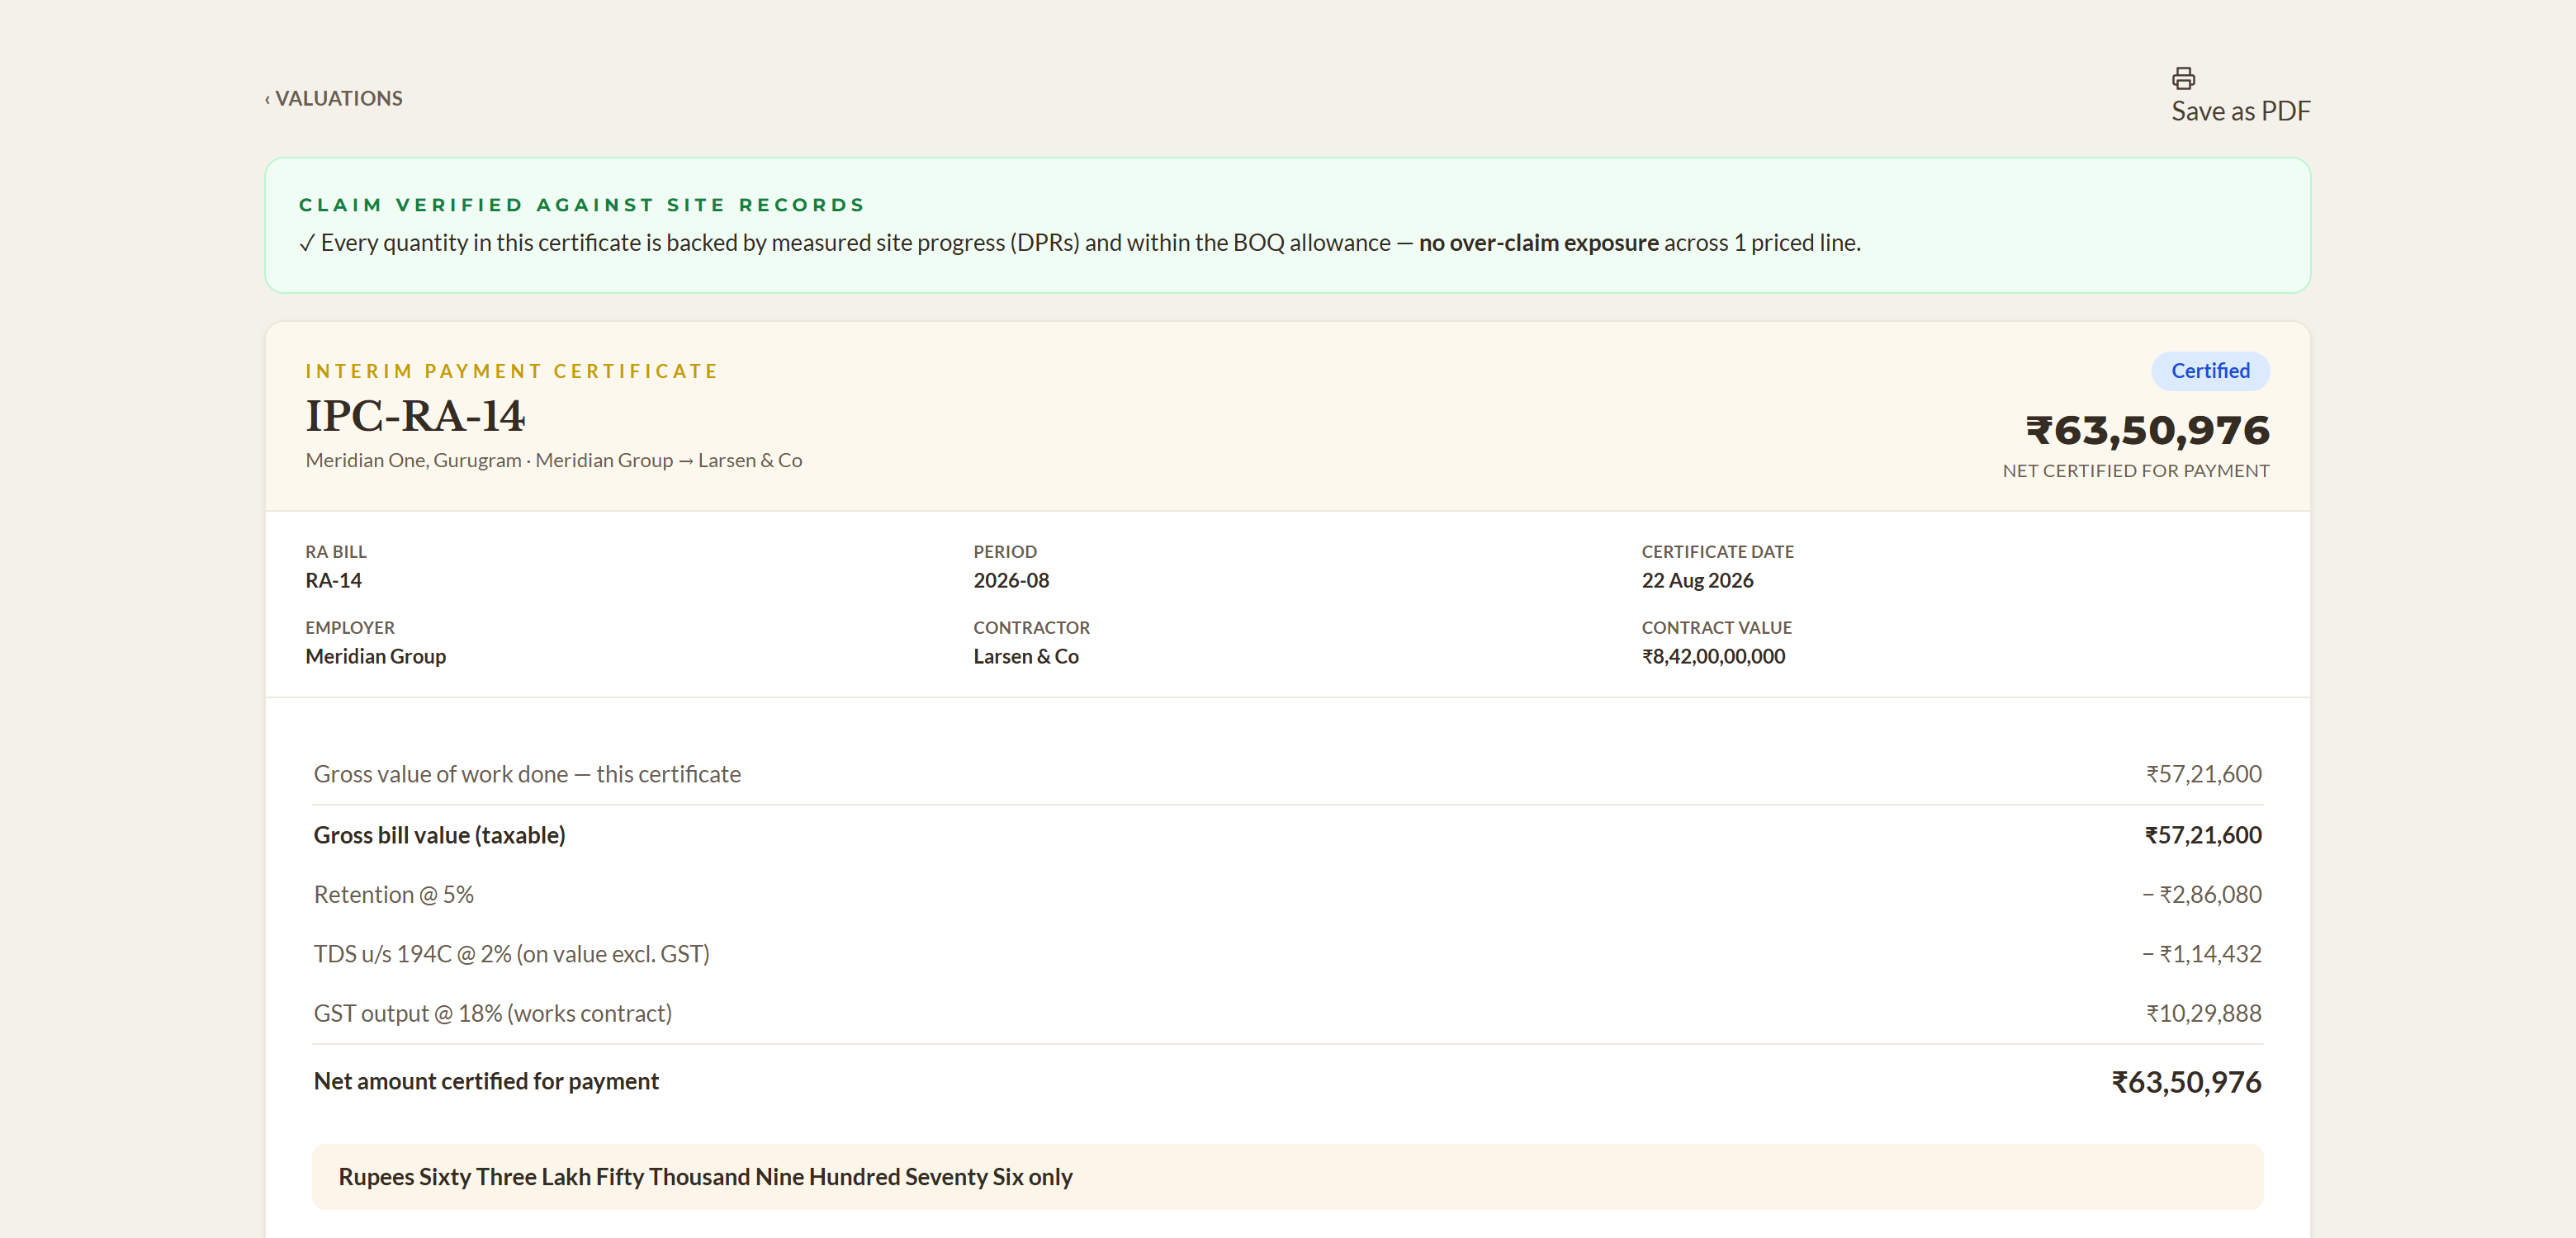Select contract value ₹8,42,00,00,000
This screenshot has height=1238, width=2576.
point(1713,656)
